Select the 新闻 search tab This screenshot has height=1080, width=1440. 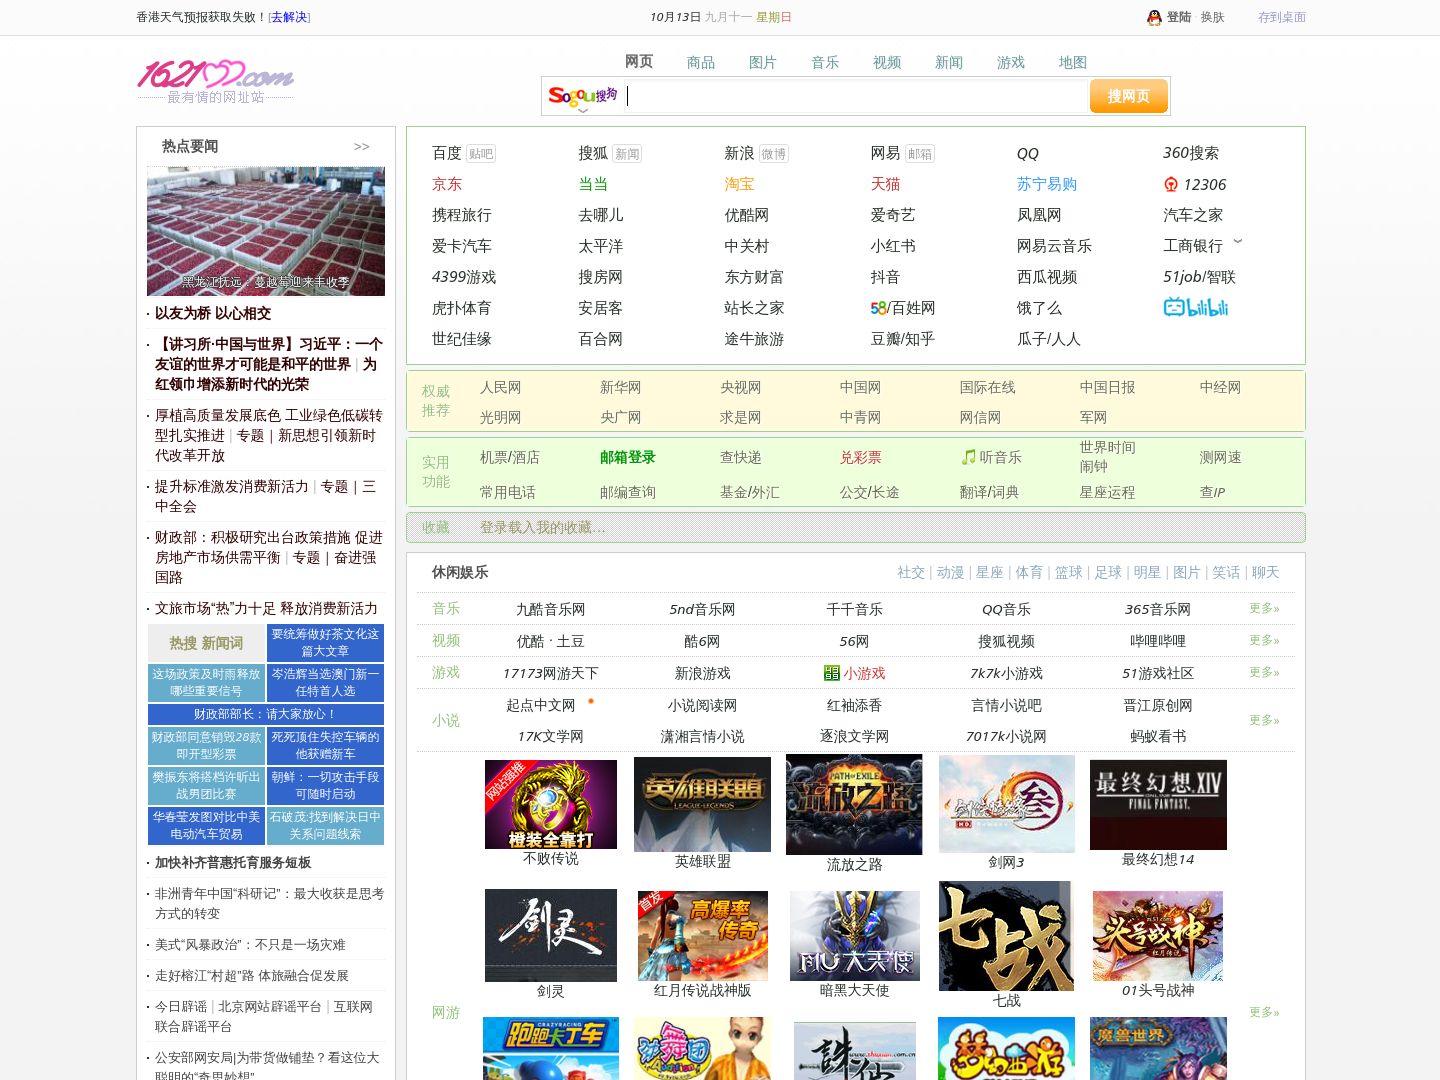tap(949, 62)
